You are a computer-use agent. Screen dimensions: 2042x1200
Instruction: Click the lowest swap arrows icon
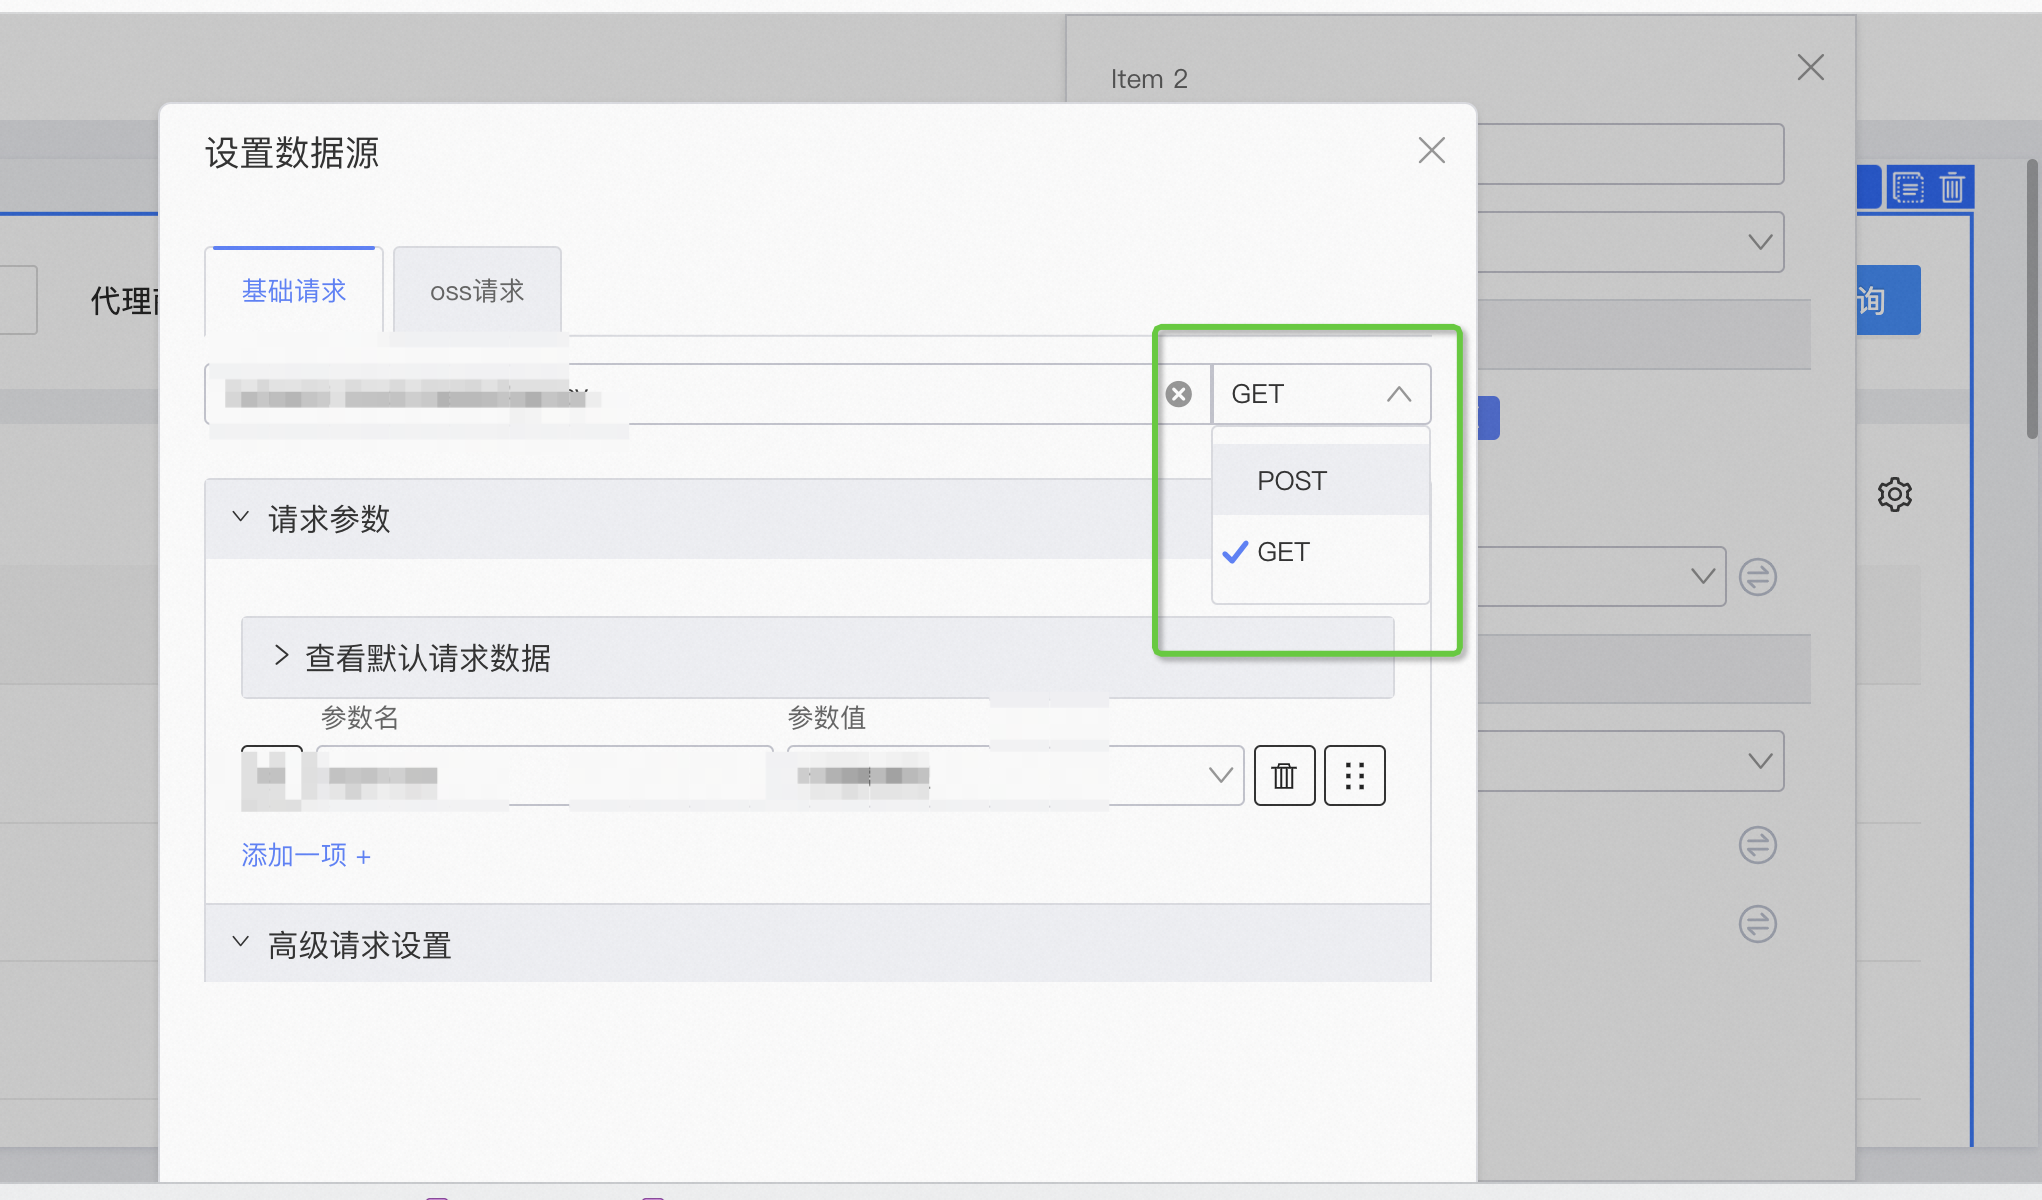(x=1757, y=923)
